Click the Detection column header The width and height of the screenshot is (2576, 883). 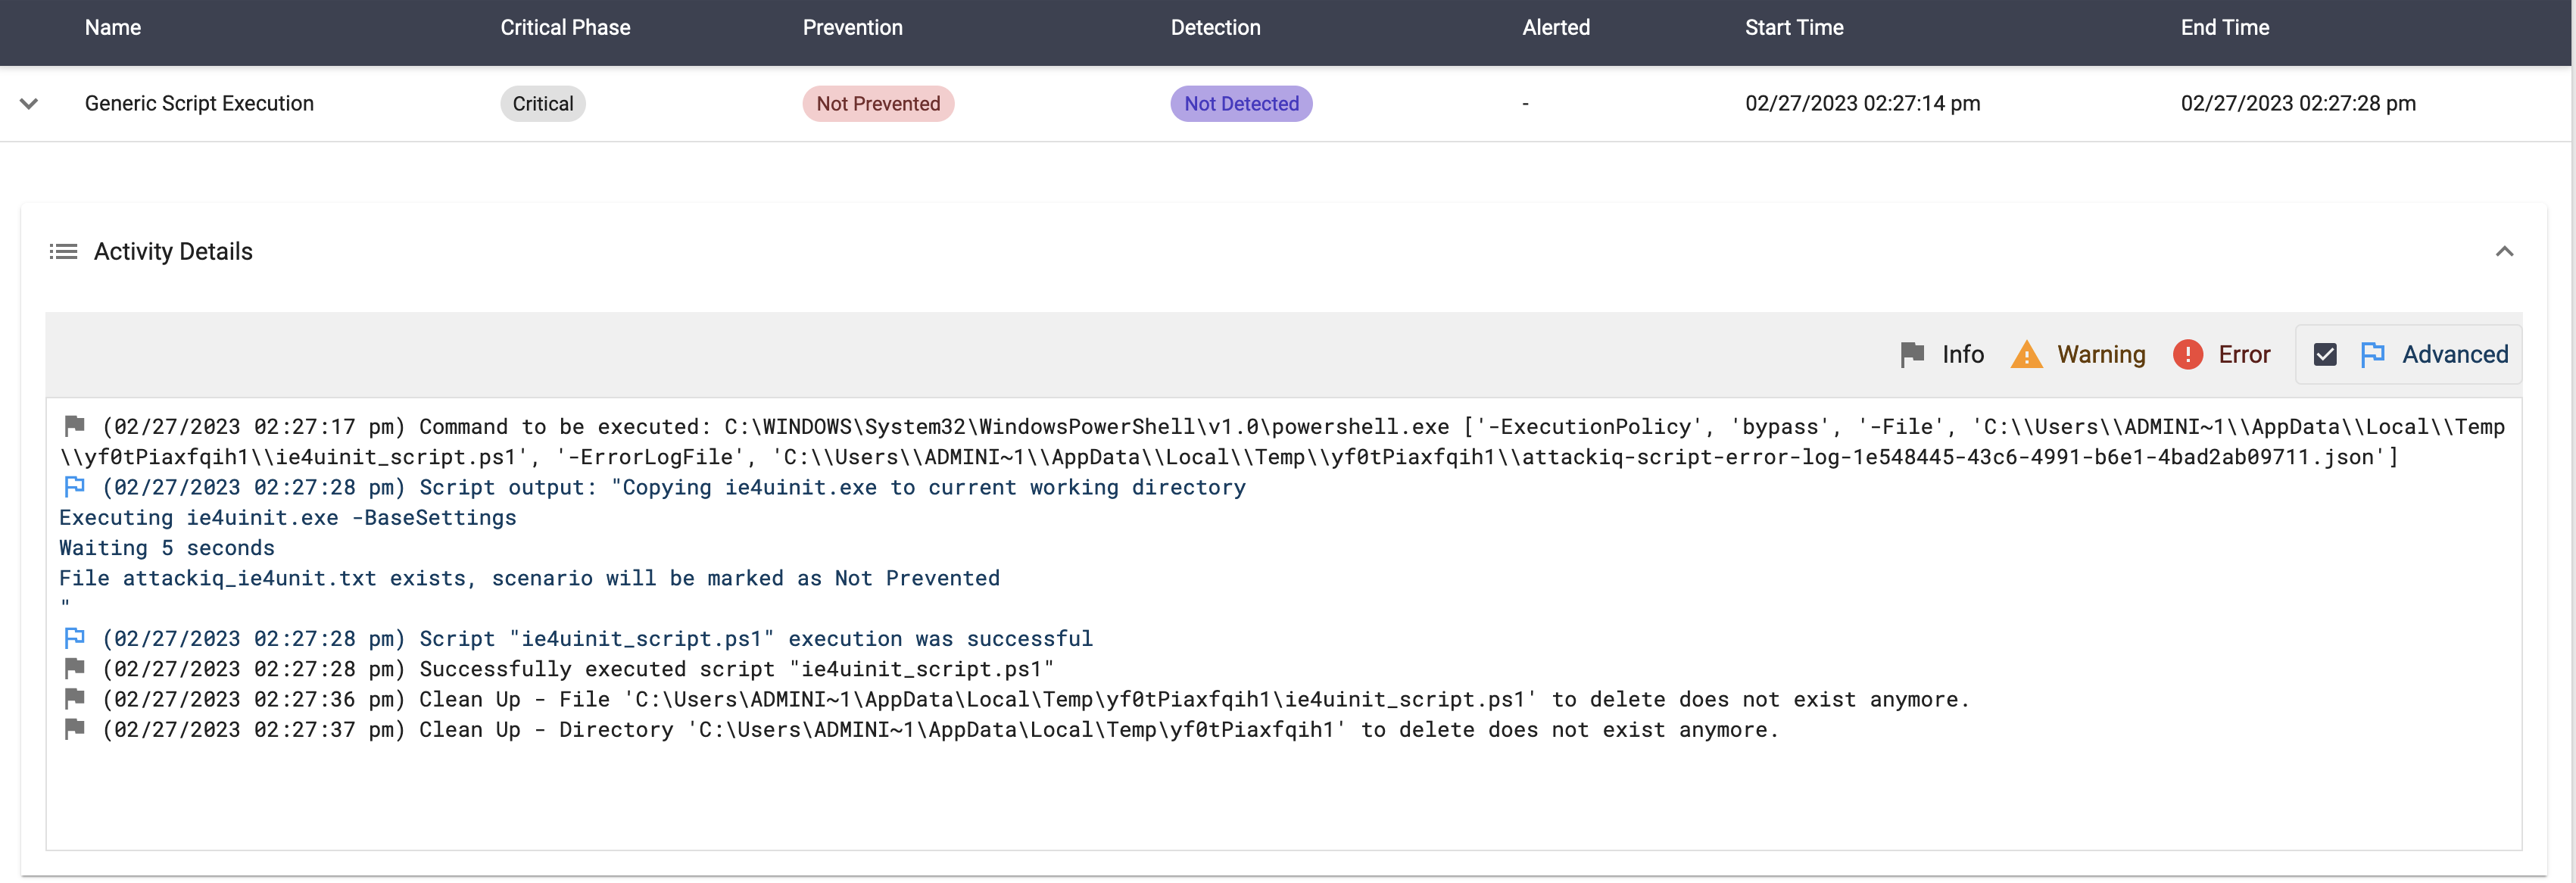[1215, 28]
